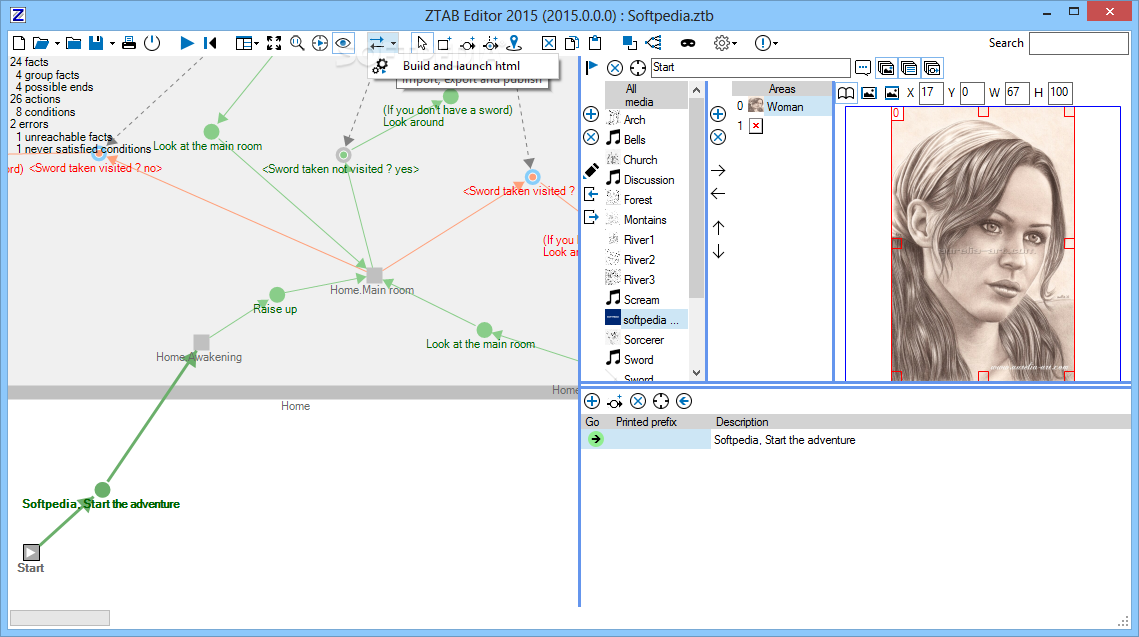The width and height of the screenshot is (1139, 637).
Task: Toggle the eye visibility button
Action: [x=343, y=44]
